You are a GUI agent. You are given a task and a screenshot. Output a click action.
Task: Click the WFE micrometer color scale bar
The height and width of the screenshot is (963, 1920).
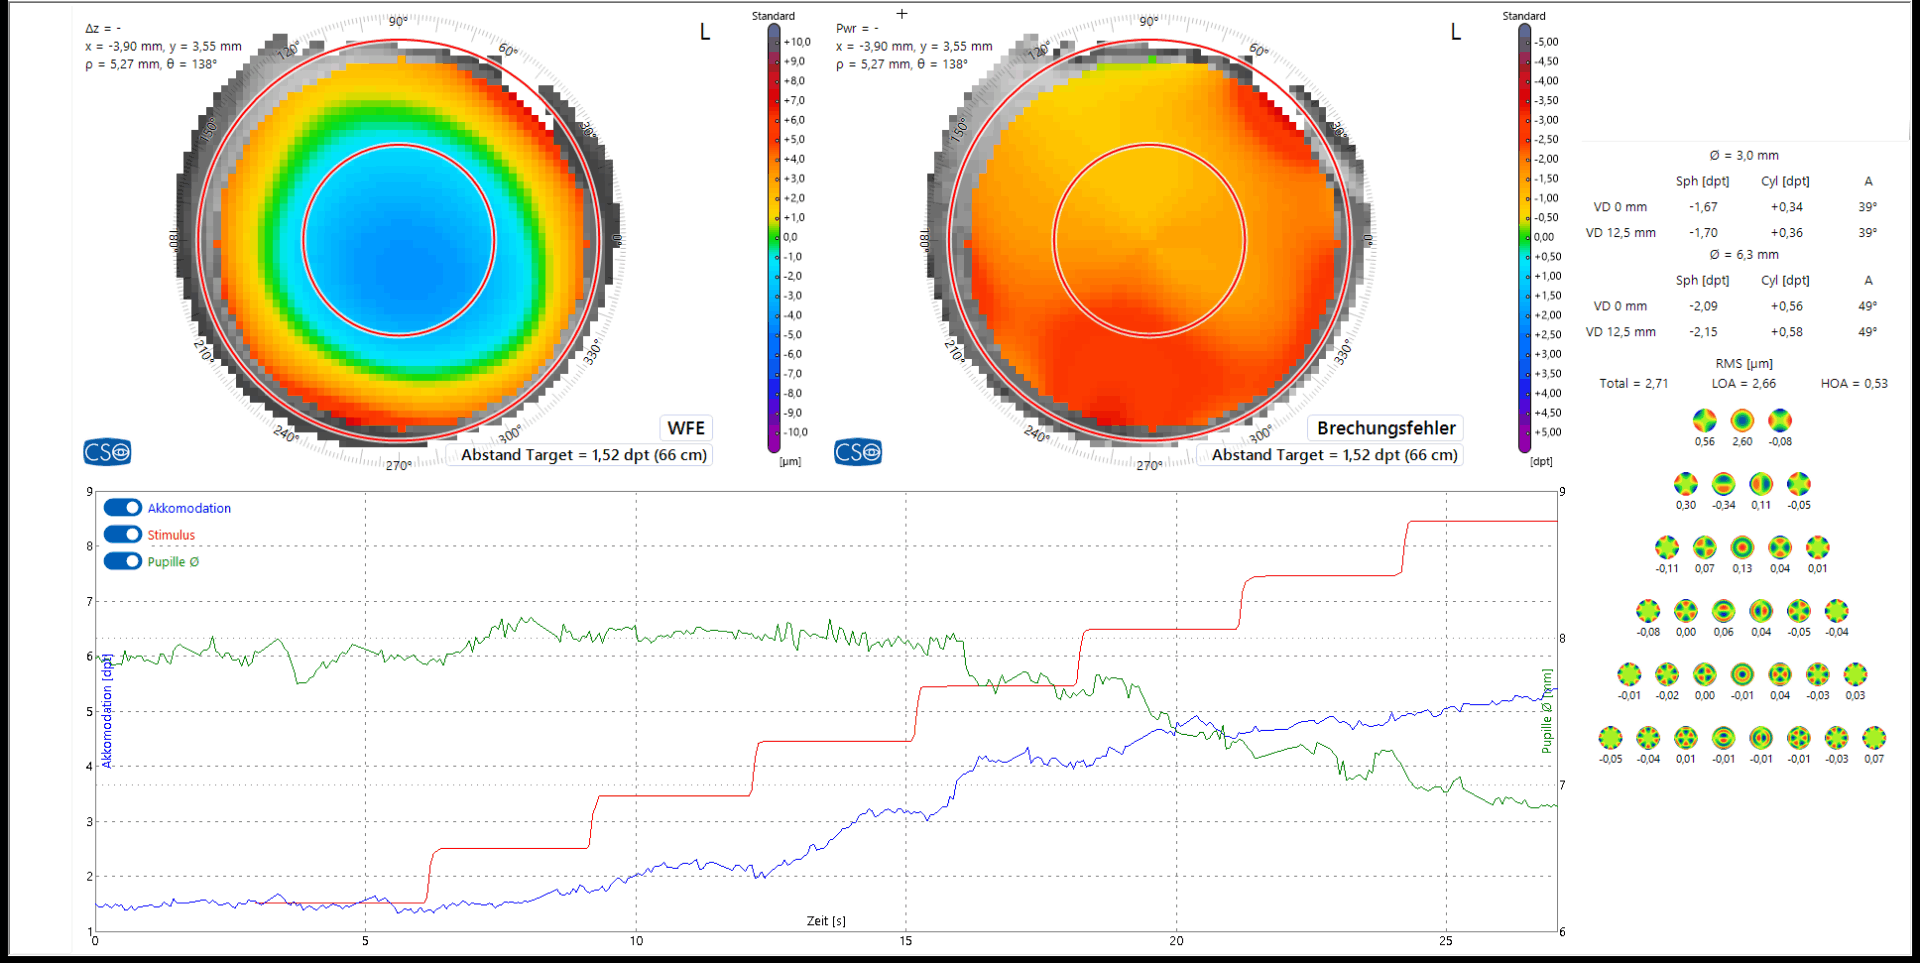774,237
